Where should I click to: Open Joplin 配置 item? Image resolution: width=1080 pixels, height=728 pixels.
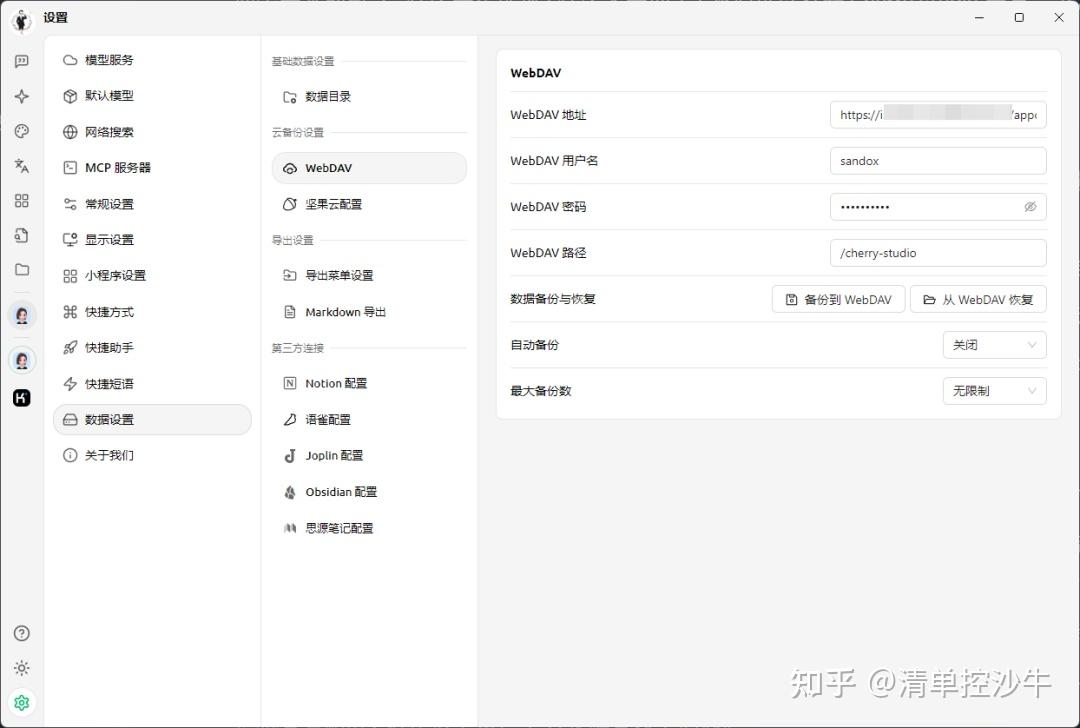coord(369,455)
